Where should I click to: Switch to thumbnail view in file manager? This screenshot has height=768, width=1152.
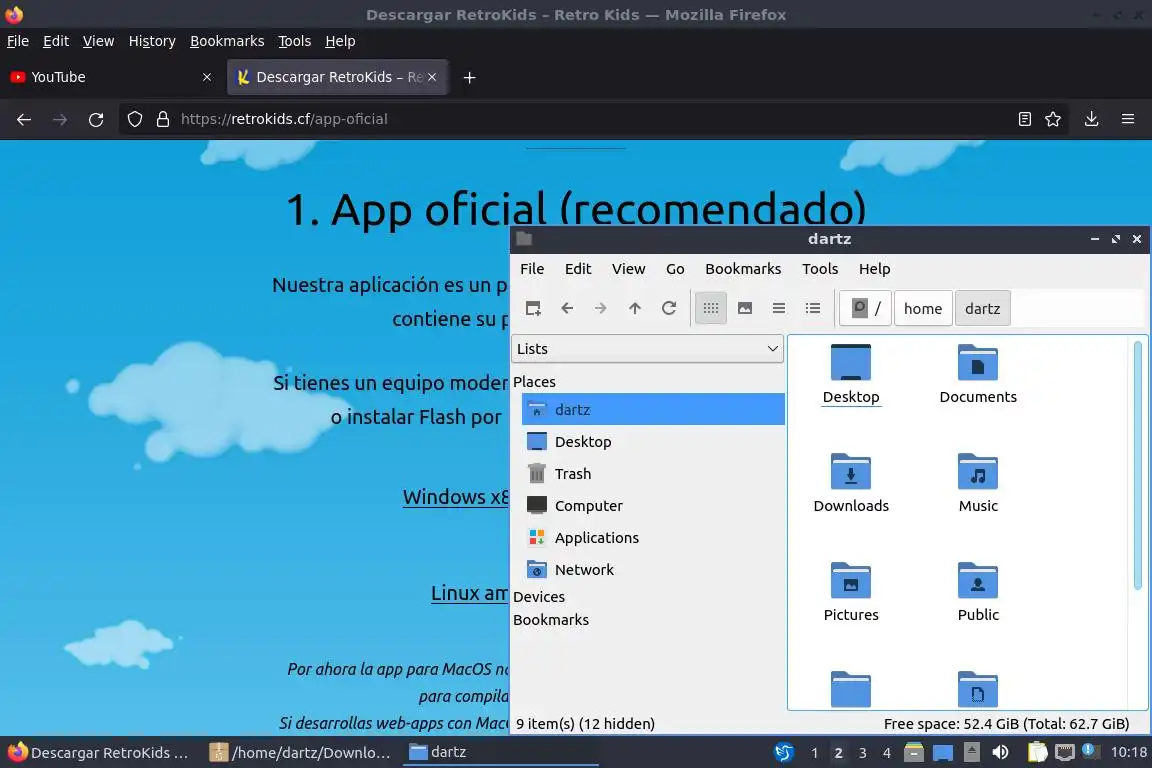745,308
